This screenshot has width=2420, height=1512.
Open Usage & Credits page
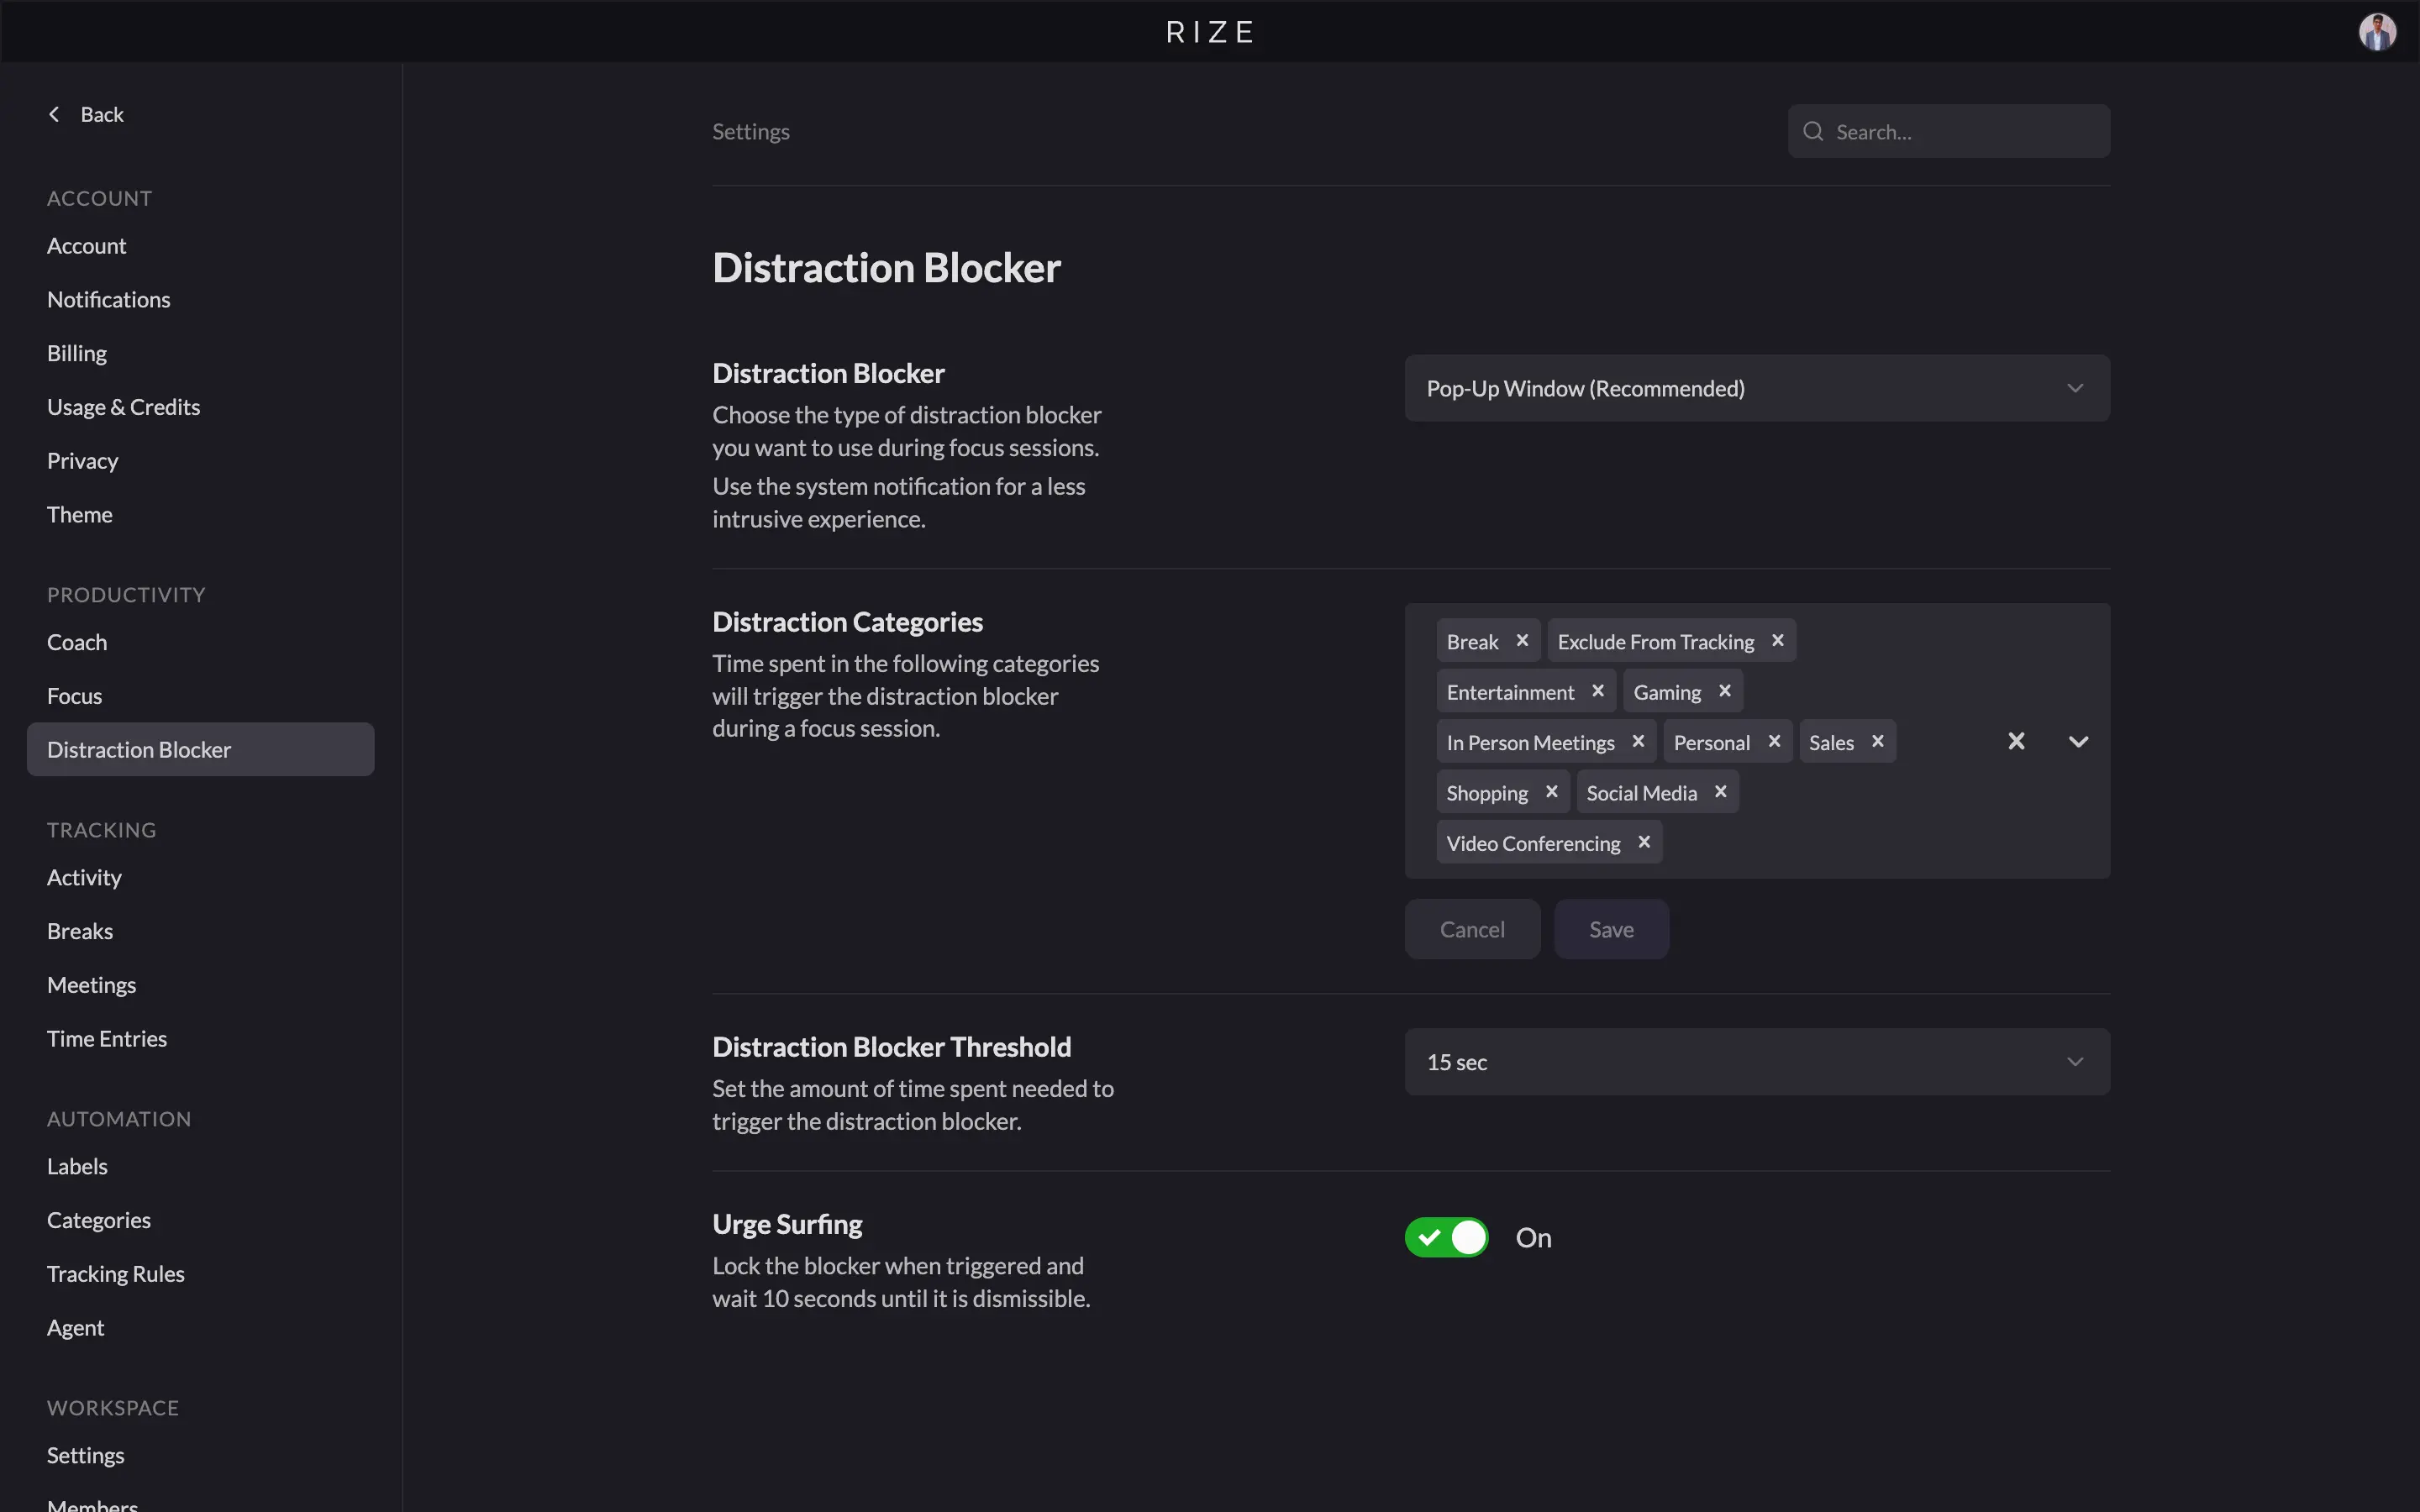(123, 407)
